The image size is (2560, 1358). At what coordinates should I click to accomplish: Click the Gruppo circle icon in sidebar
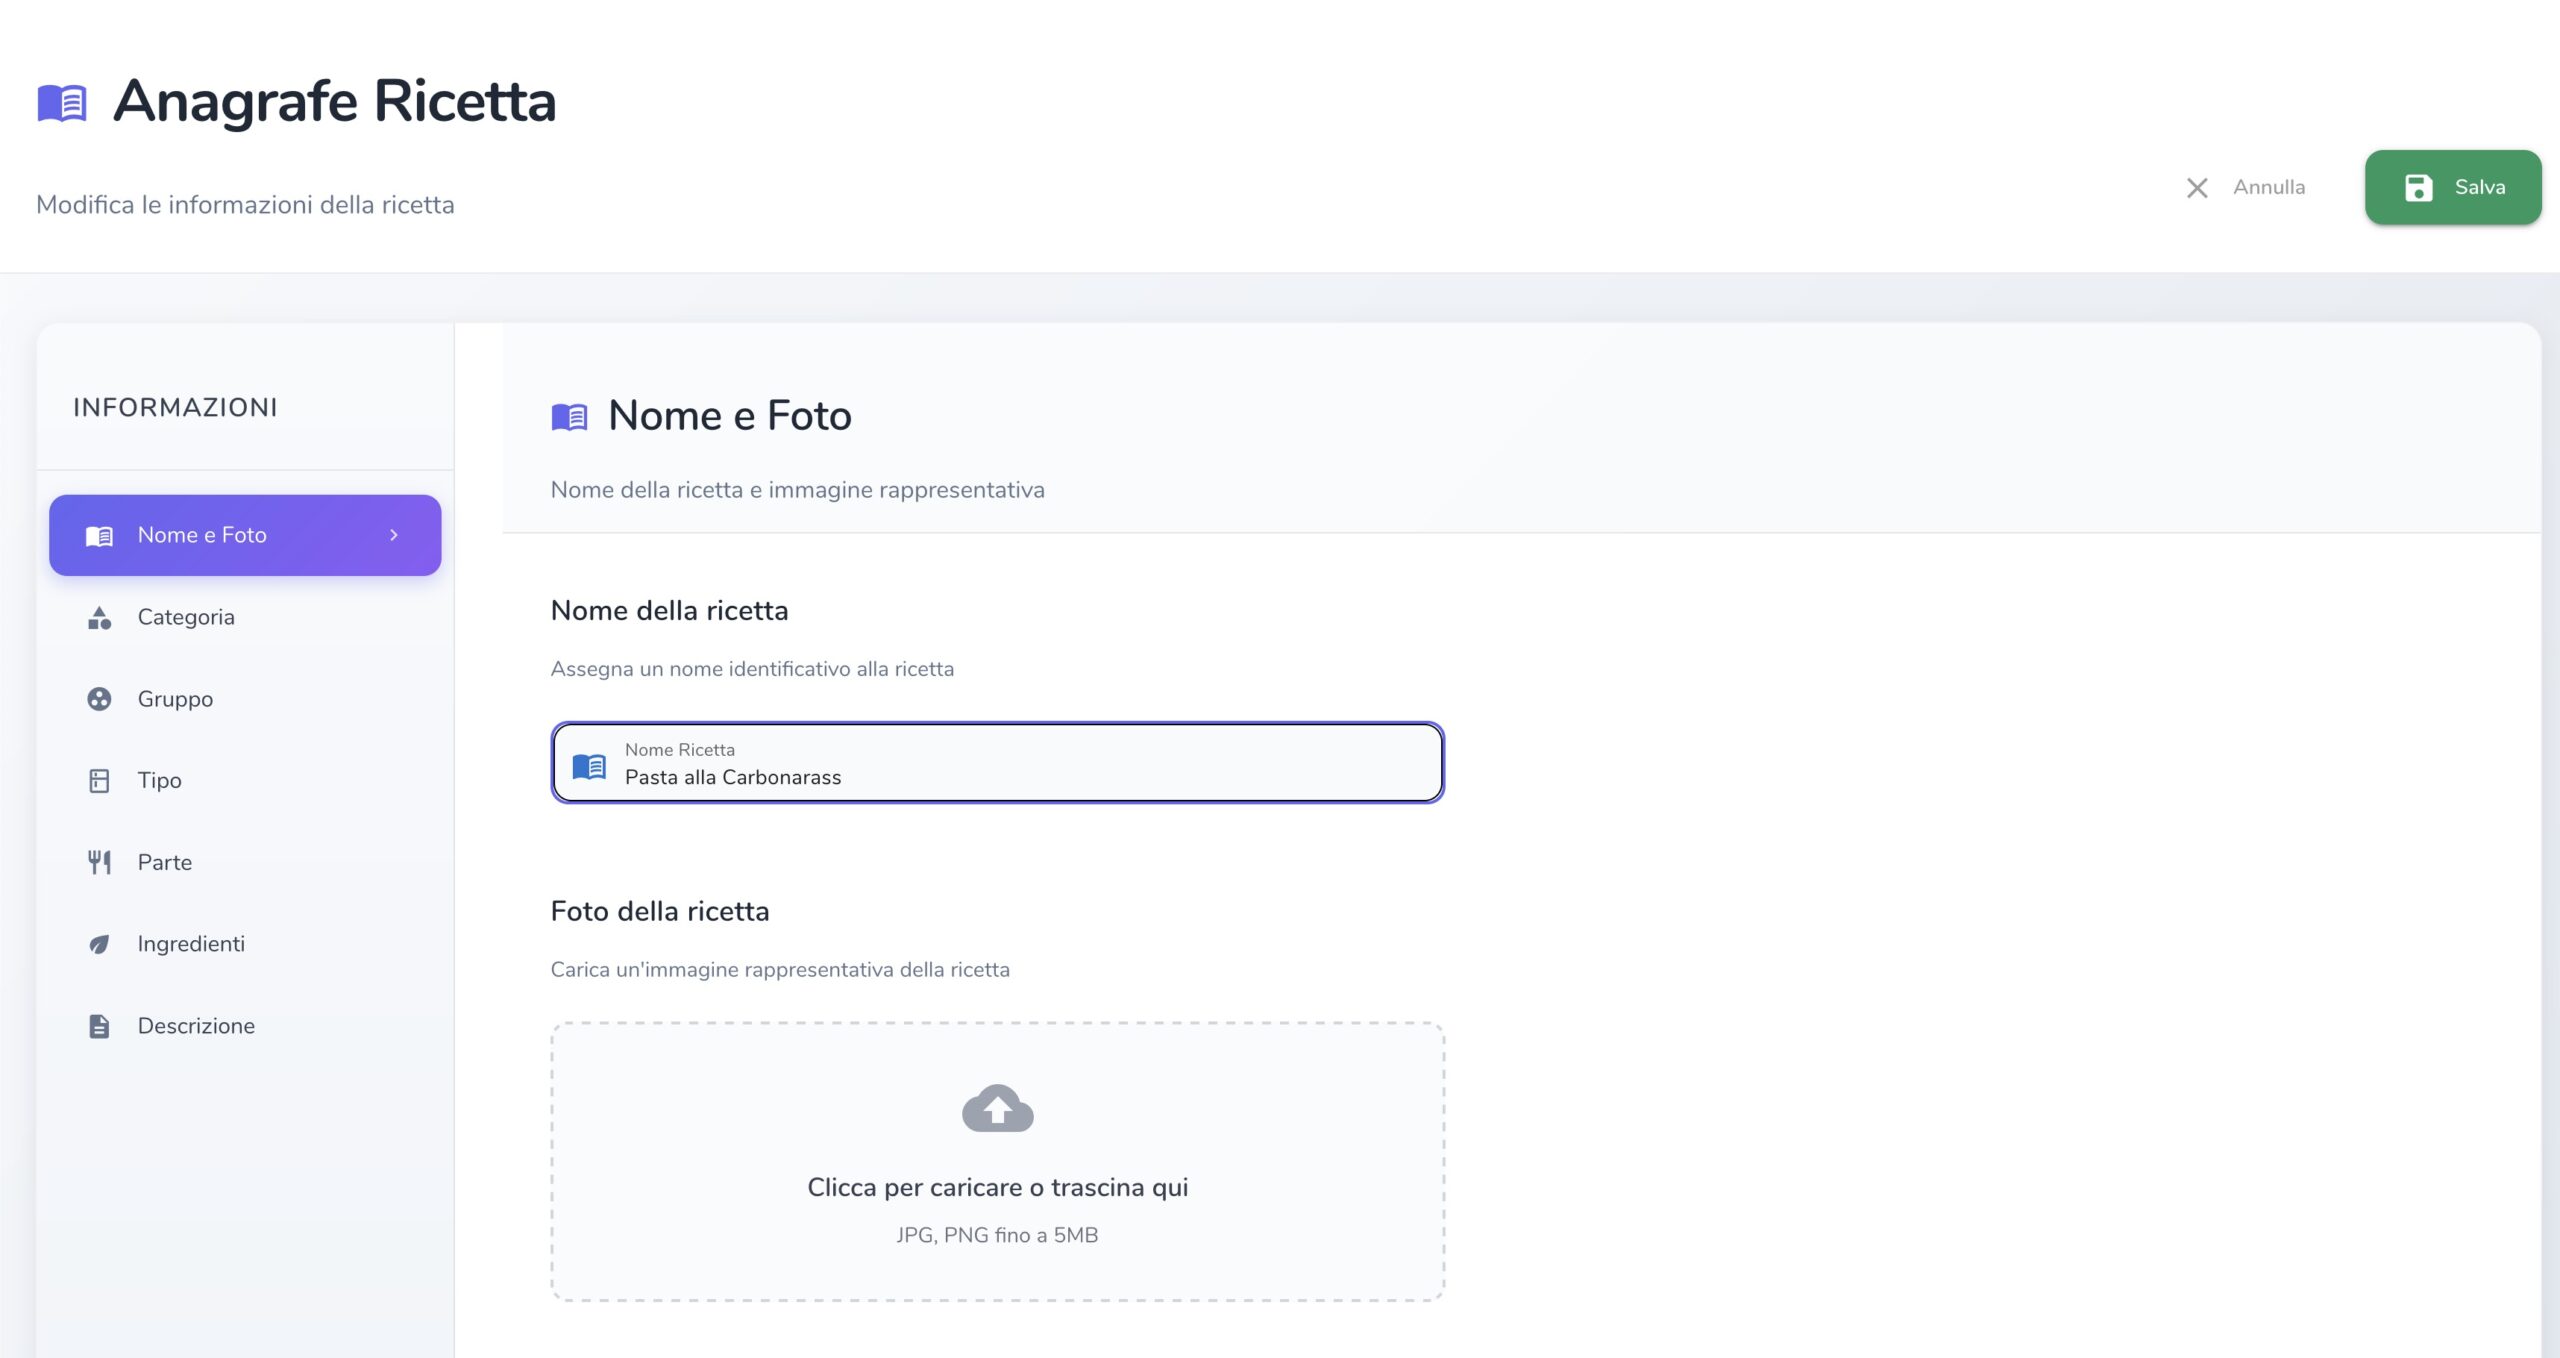point(99,699)
